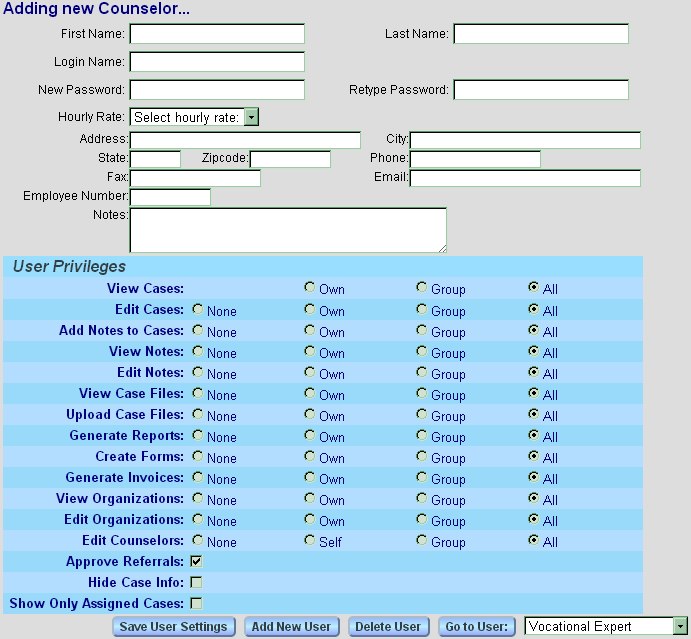Click the First Name input field

tap(217, 34)
